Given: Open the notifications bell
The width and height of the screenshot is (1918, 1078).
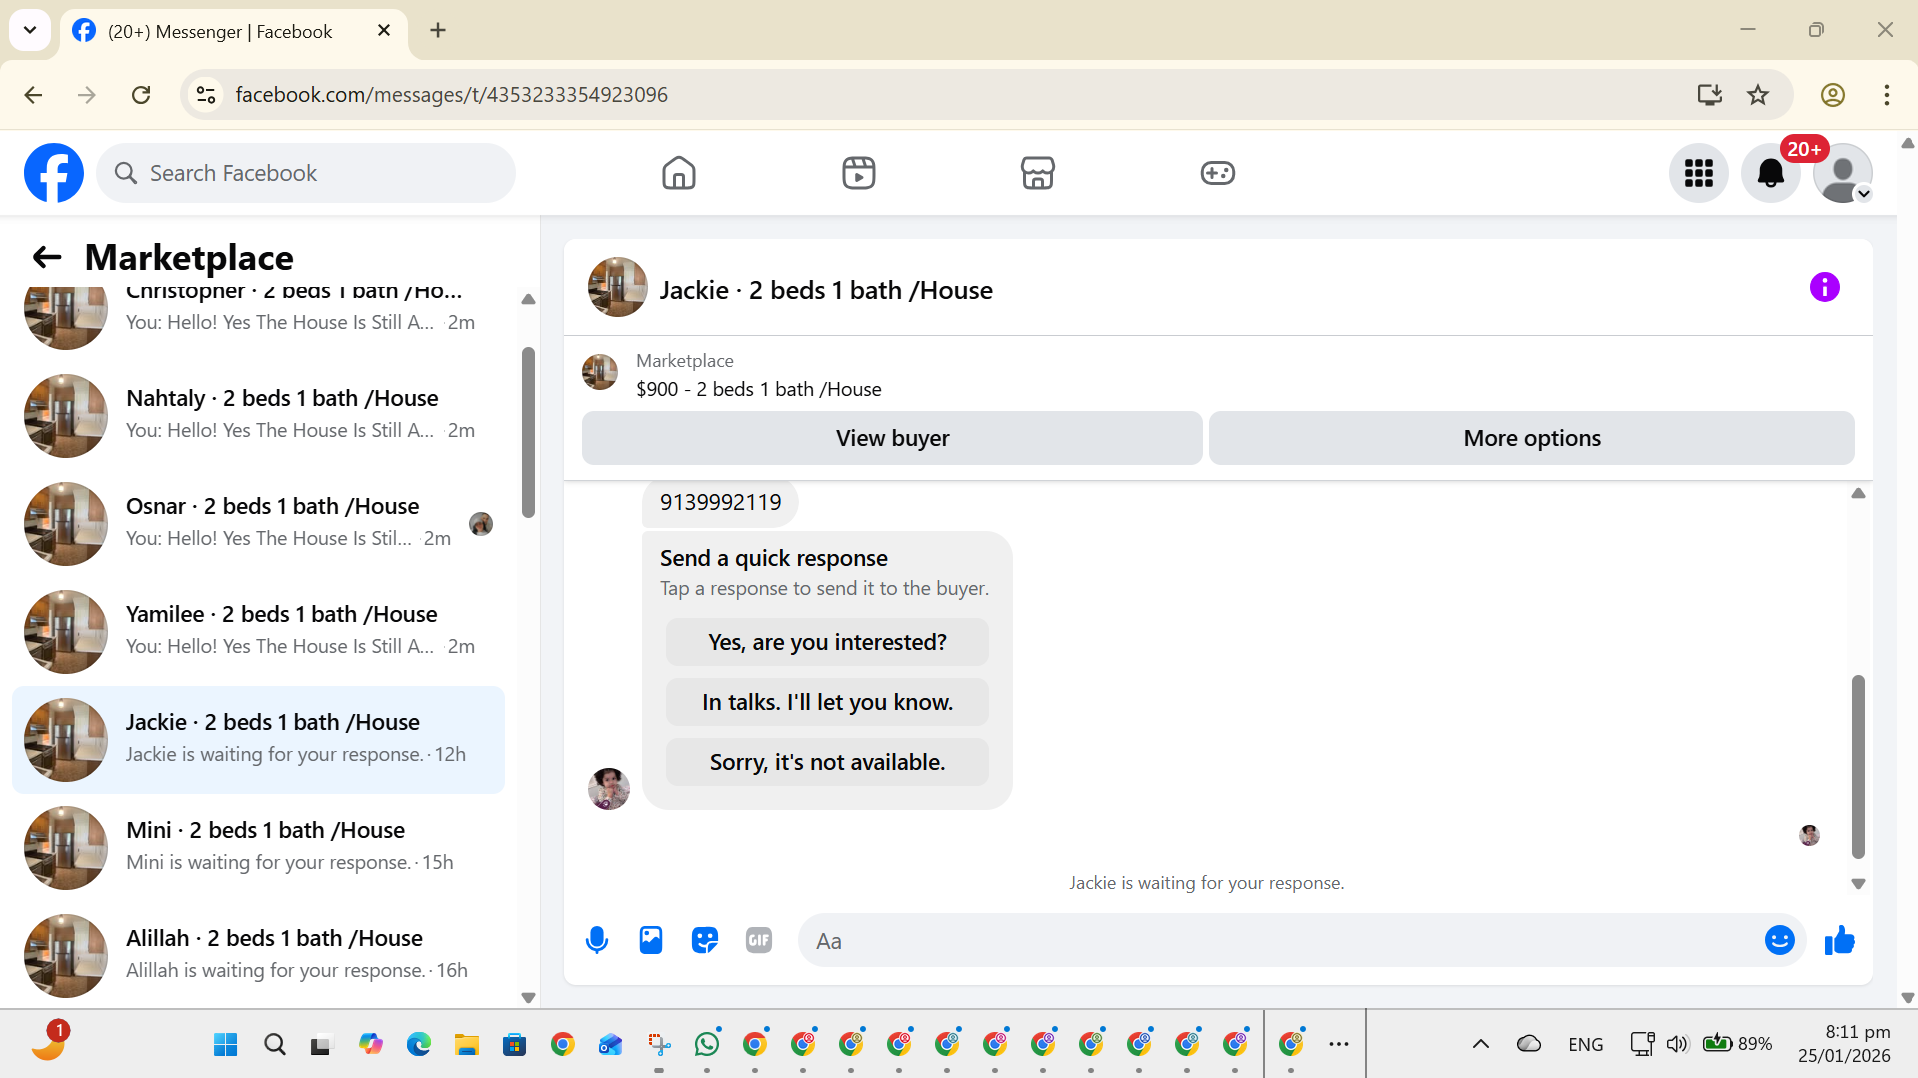Looking at the screenshot, I should [1770, 173].
